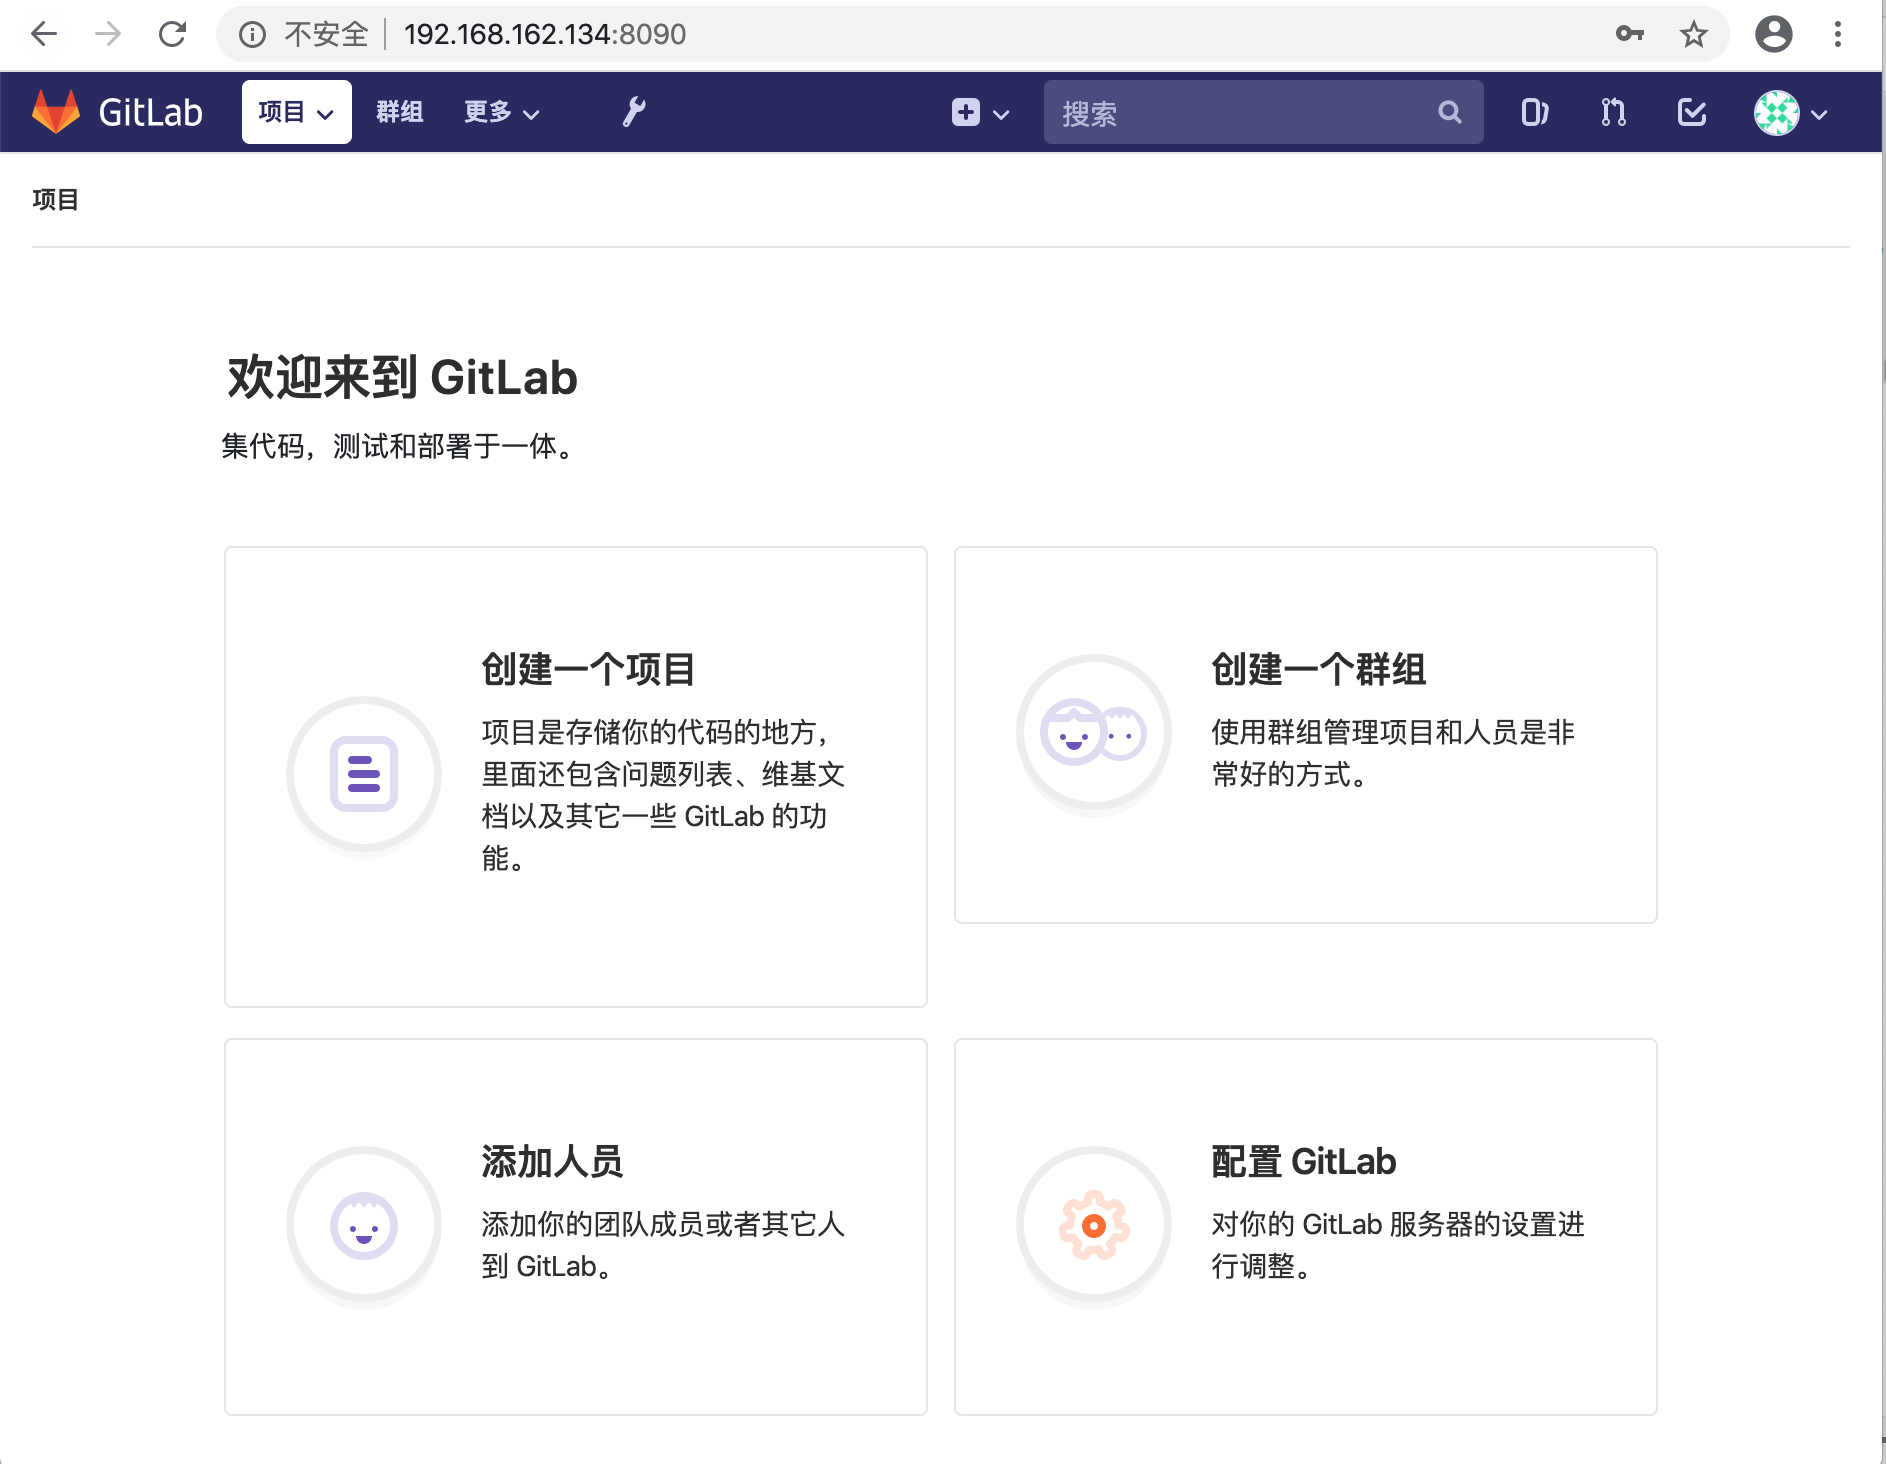Click the 欢迎来到 GitLab heading
This screenshot has width=1886, height=1464.
point(402,377)
